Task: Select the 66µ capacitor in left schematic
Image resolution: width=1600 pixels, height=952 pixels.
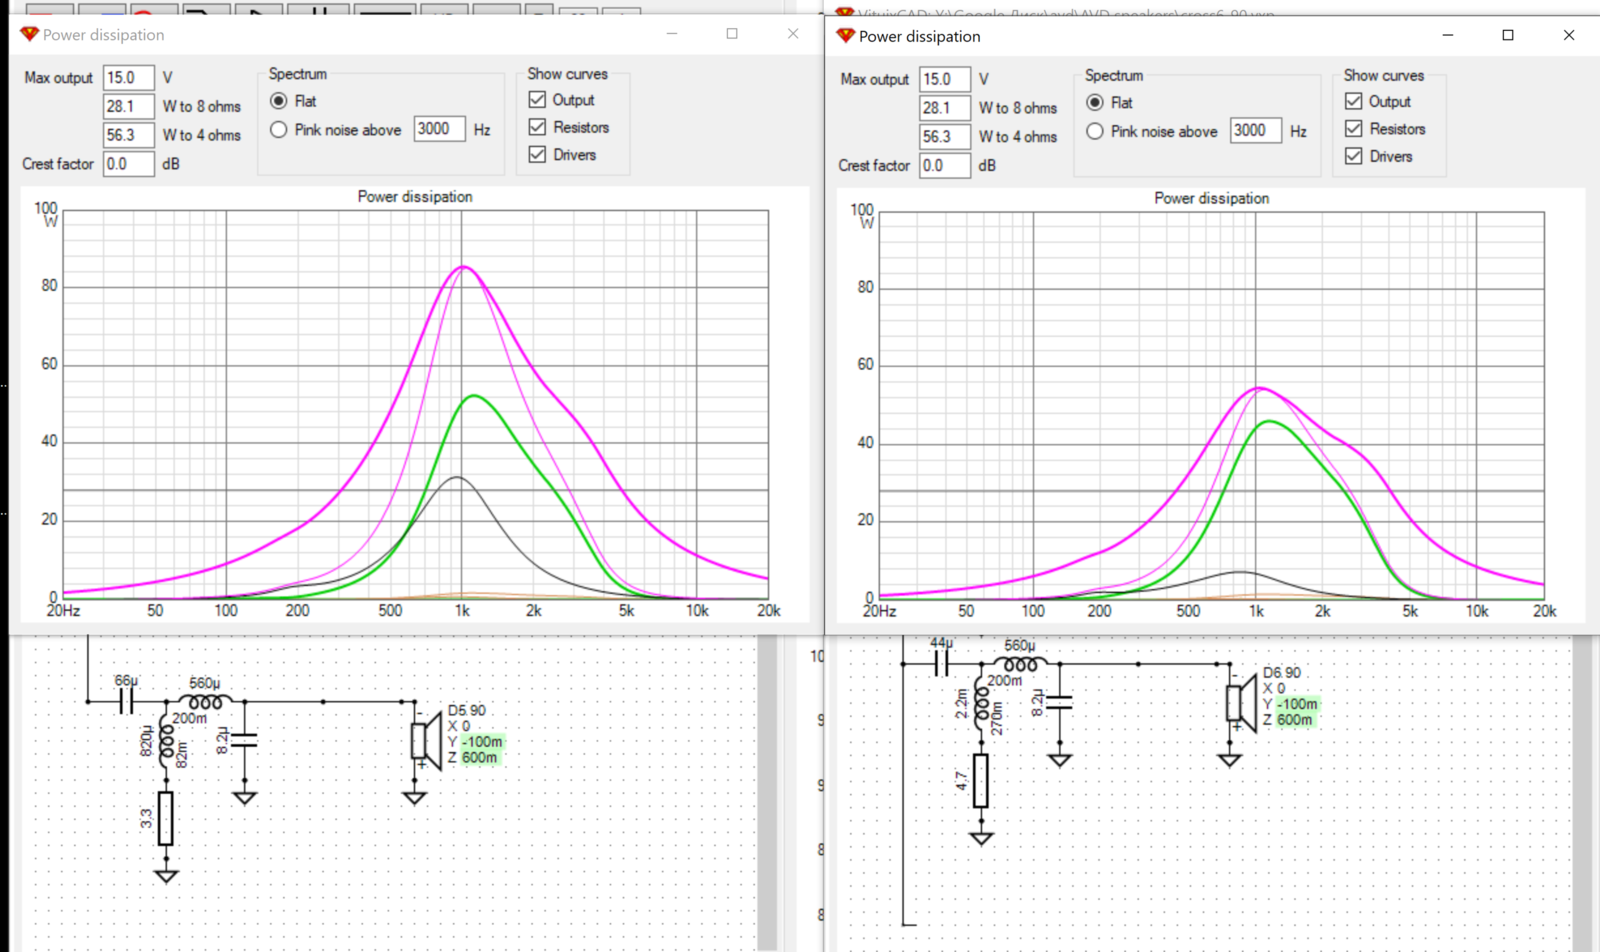Action: [x=126, y=702]
